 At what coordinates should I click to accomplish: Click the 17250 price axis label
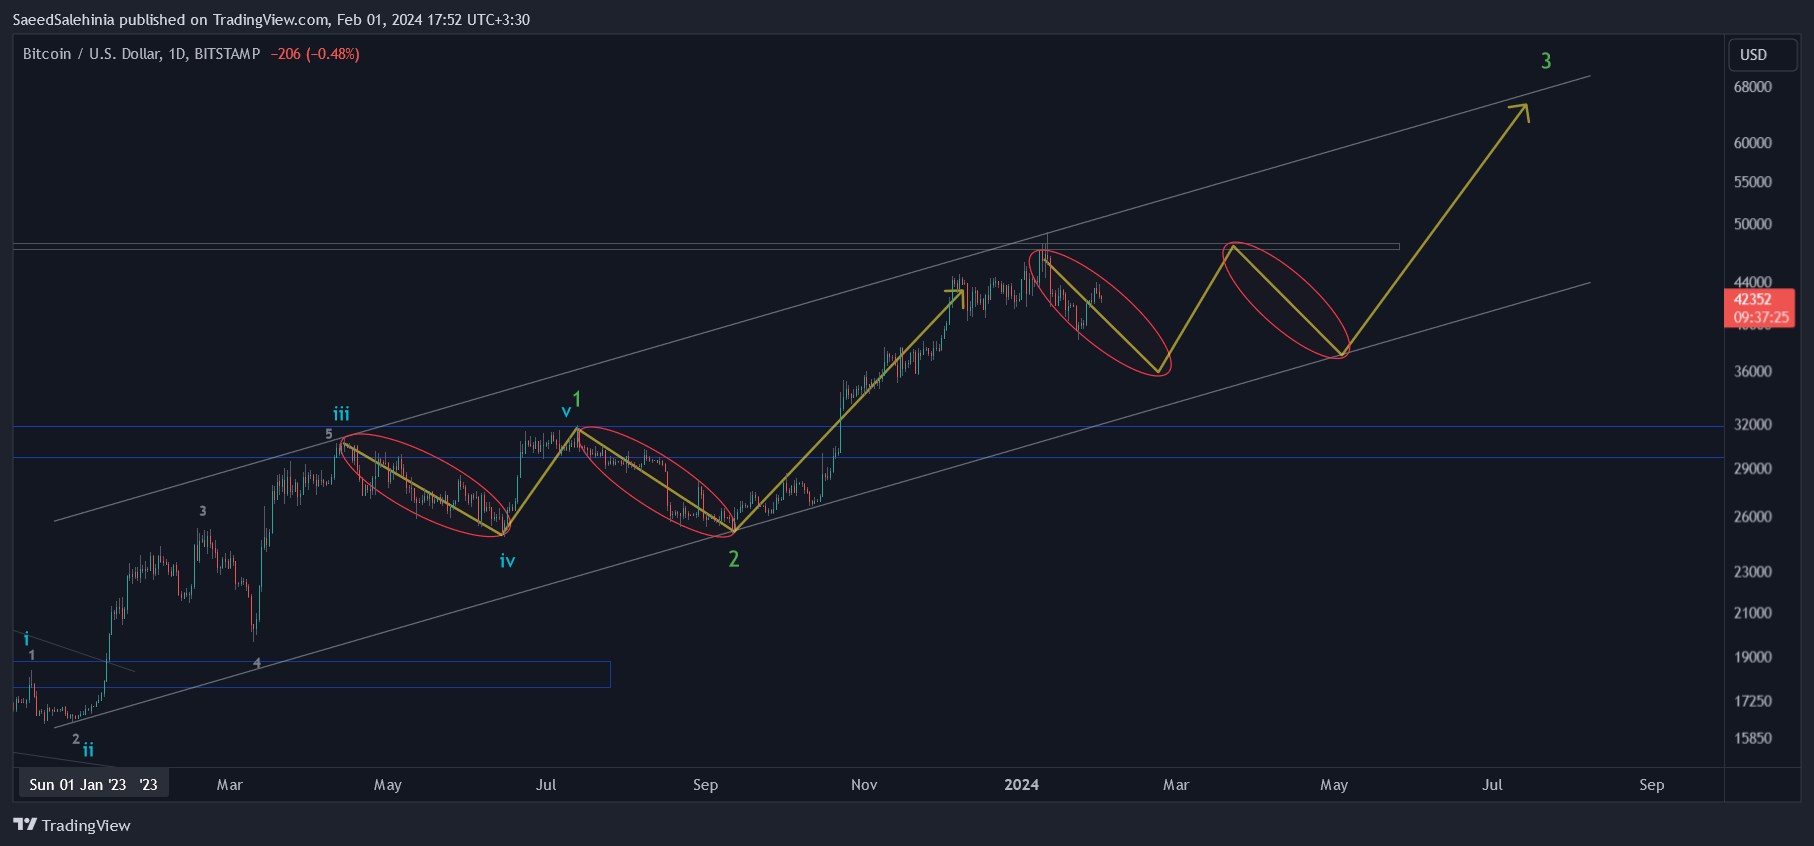(x=1752, y=701)
